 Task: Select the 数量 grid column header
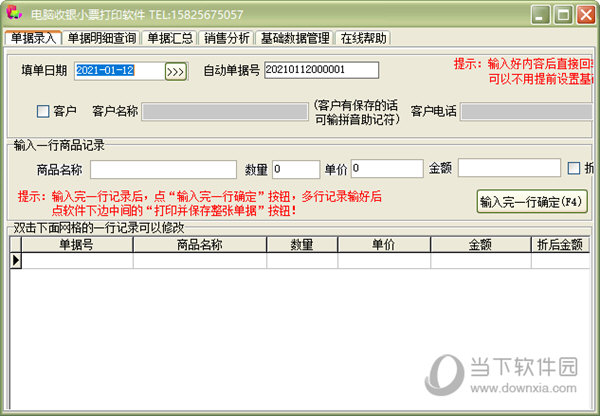point(302,245)
